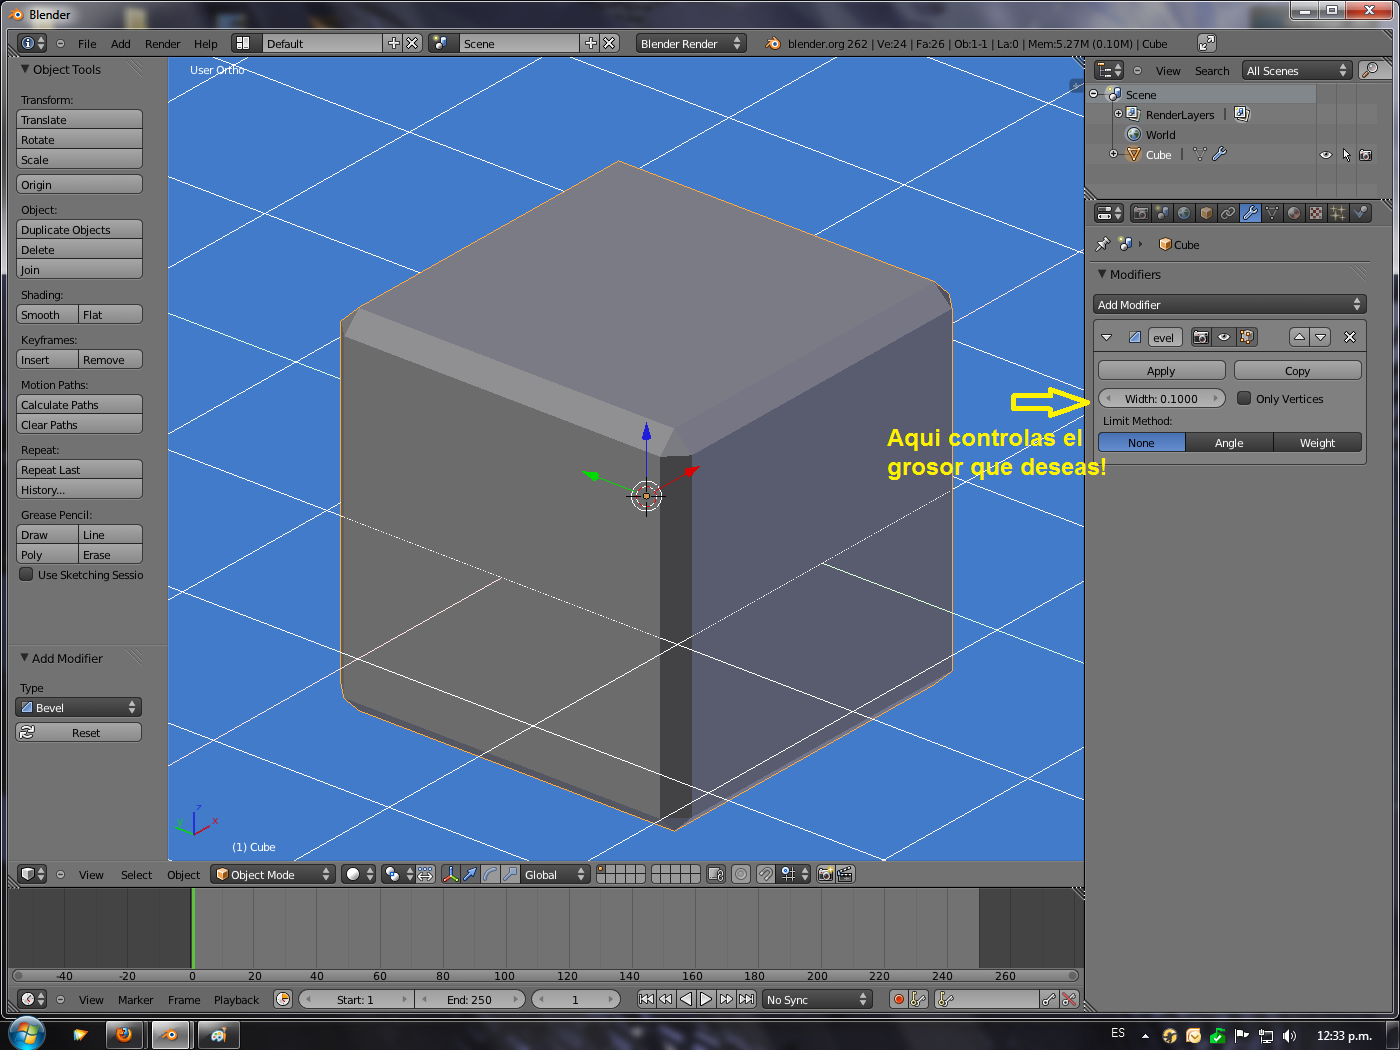Viewport: 1400px width, 1050px height.
Task: Open the viewport shading mode dropdown
Action: (358, 874)
